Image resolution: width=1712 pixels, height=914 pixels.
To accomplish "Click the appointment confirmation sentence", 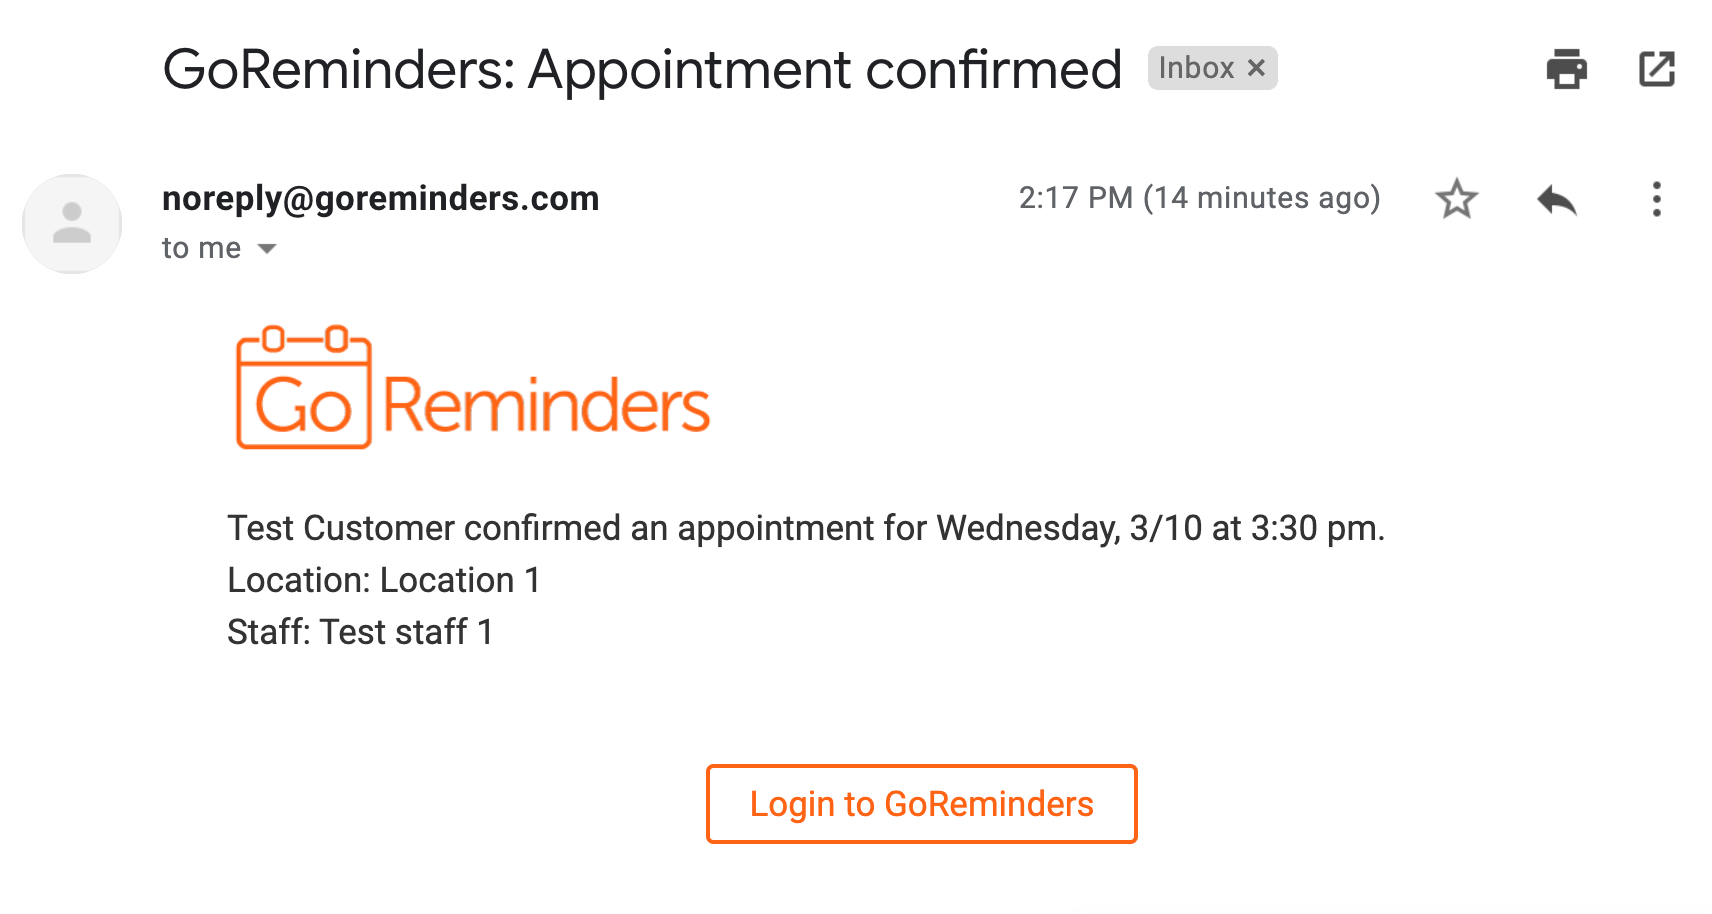I will point(805,528).
